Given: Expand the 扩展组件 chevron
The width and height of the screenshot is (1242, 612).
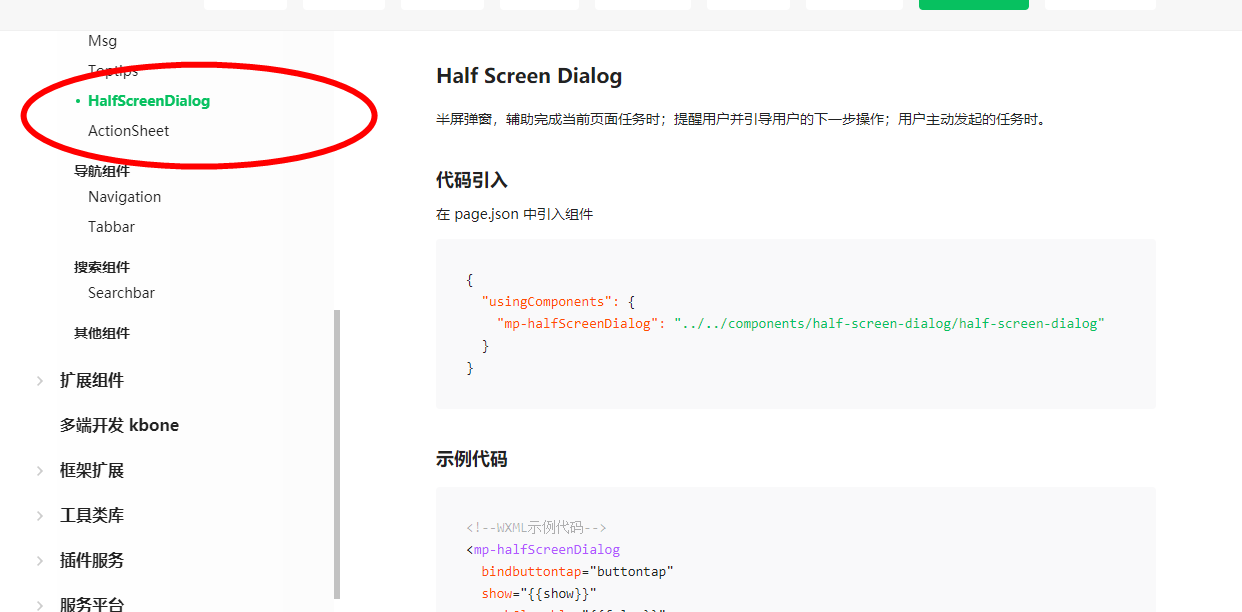Looking at the screenshot, I should point(40,381).
